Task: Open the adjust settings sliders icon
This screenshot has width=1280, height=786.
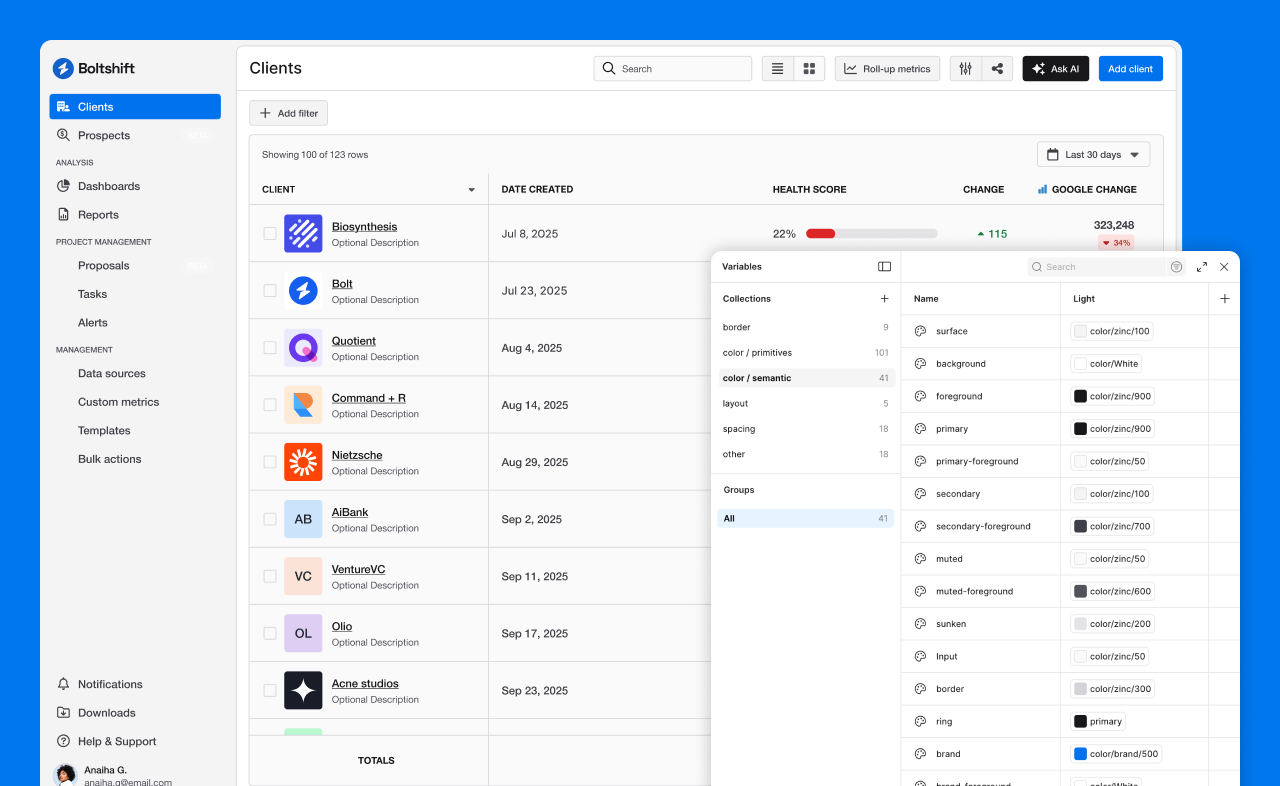Action: [x=965, y=69]
